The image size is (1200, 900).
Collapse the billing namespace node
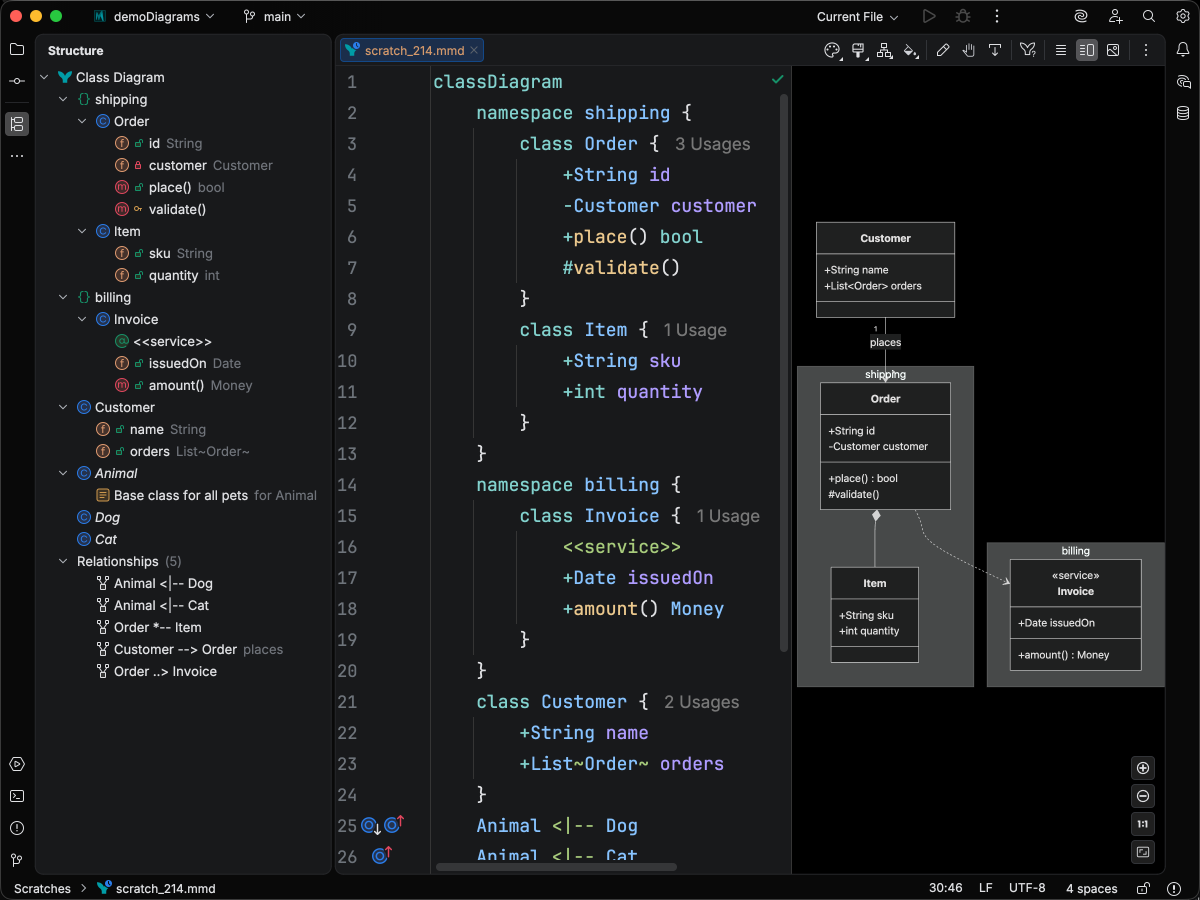point(64,297)
